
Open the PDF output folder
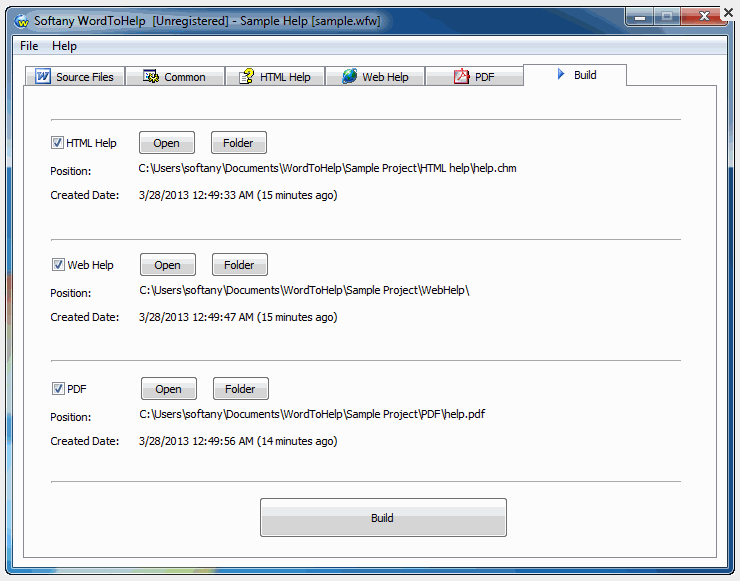[240, 389]
